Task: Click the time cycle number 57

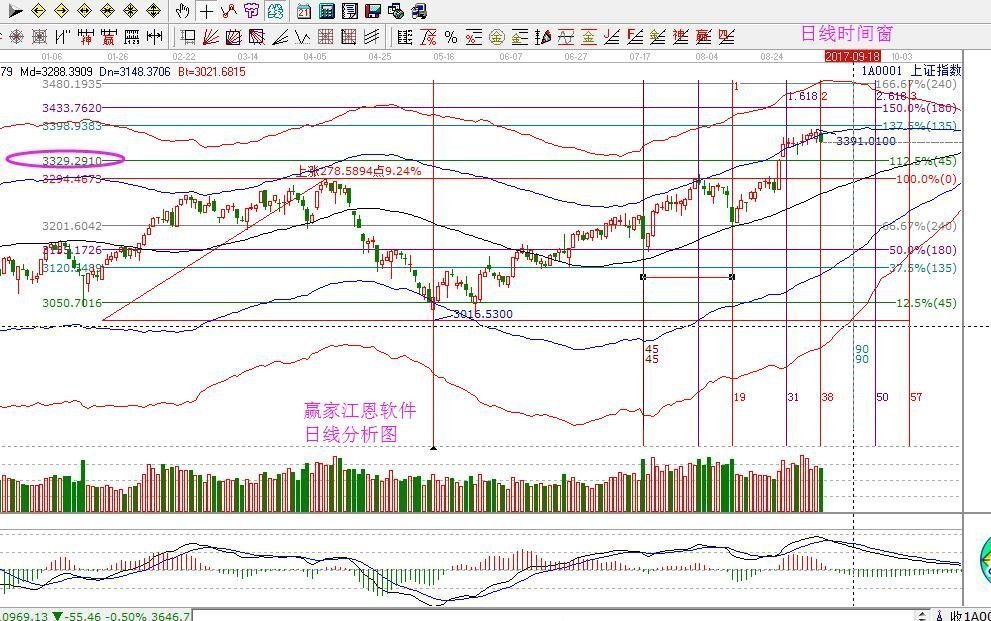Action: 916,397
